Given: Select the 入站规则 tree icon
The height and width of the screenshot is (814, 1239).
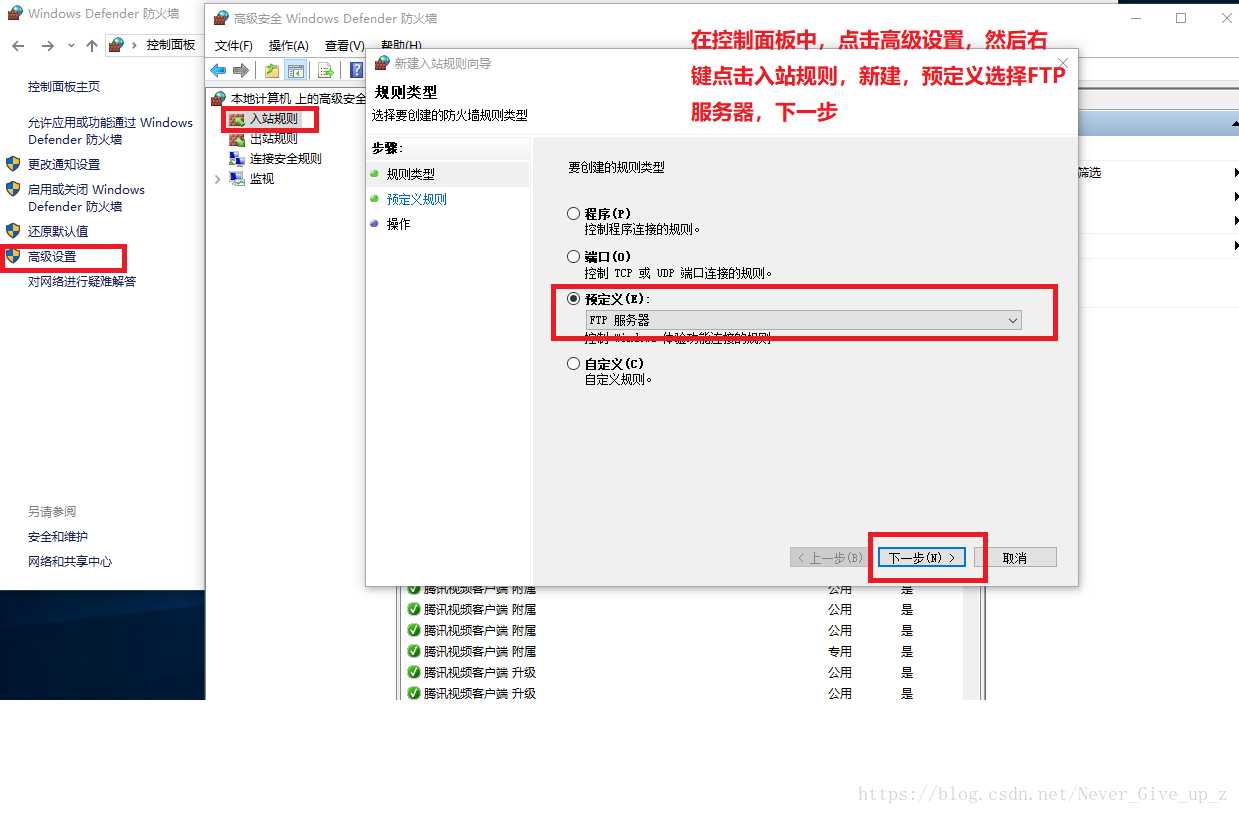Looking at the screenshot, I should [237, 119].
